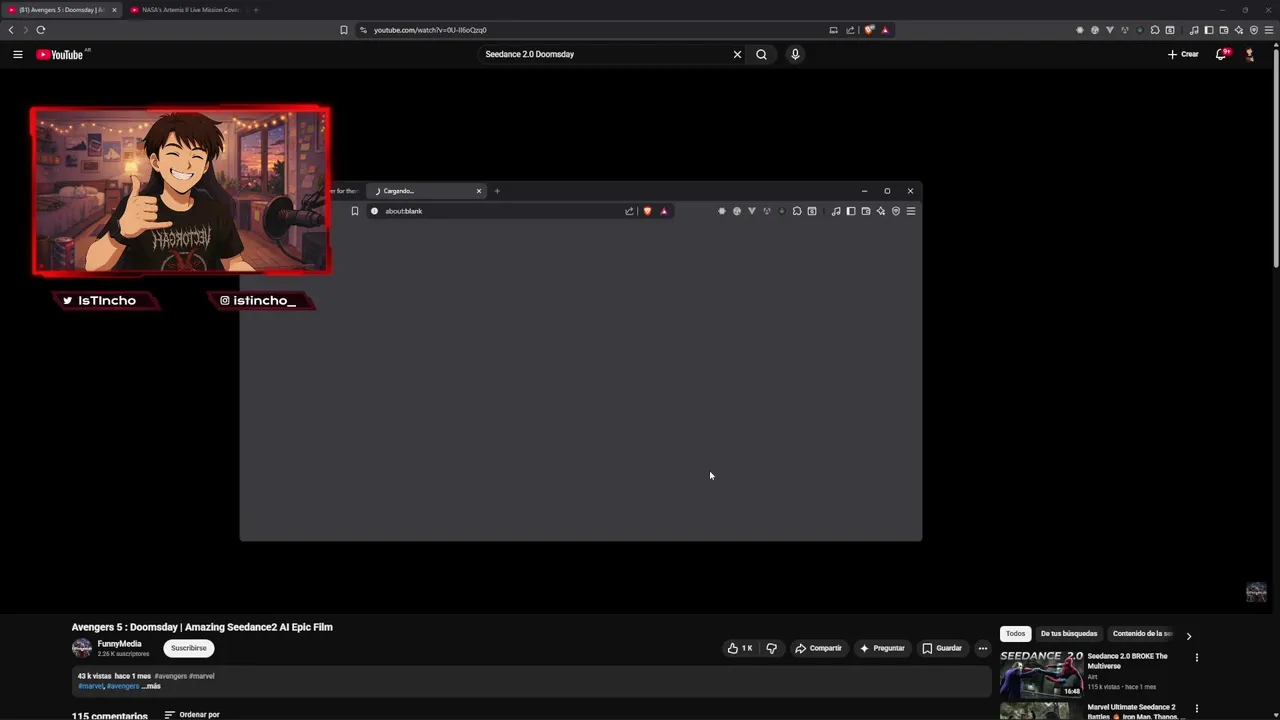Click the 115 comentarios heading
The image size is (1280, 720).
[110, 715]
